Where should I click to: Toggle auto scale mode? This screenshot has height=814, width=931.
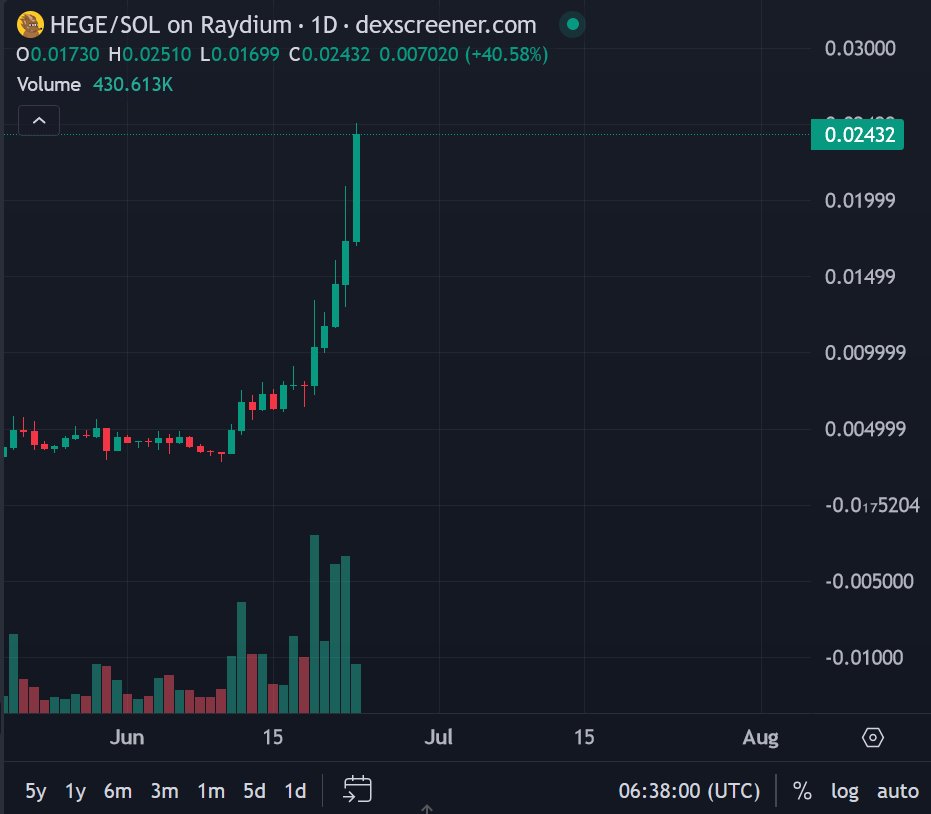[898, 791]
